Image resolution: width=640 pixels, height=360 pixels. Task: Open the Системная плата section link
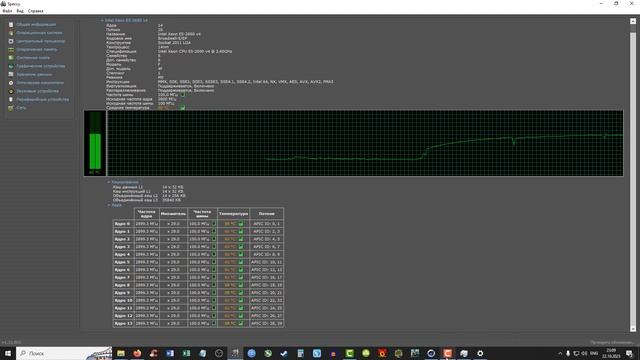pos(33,58)
